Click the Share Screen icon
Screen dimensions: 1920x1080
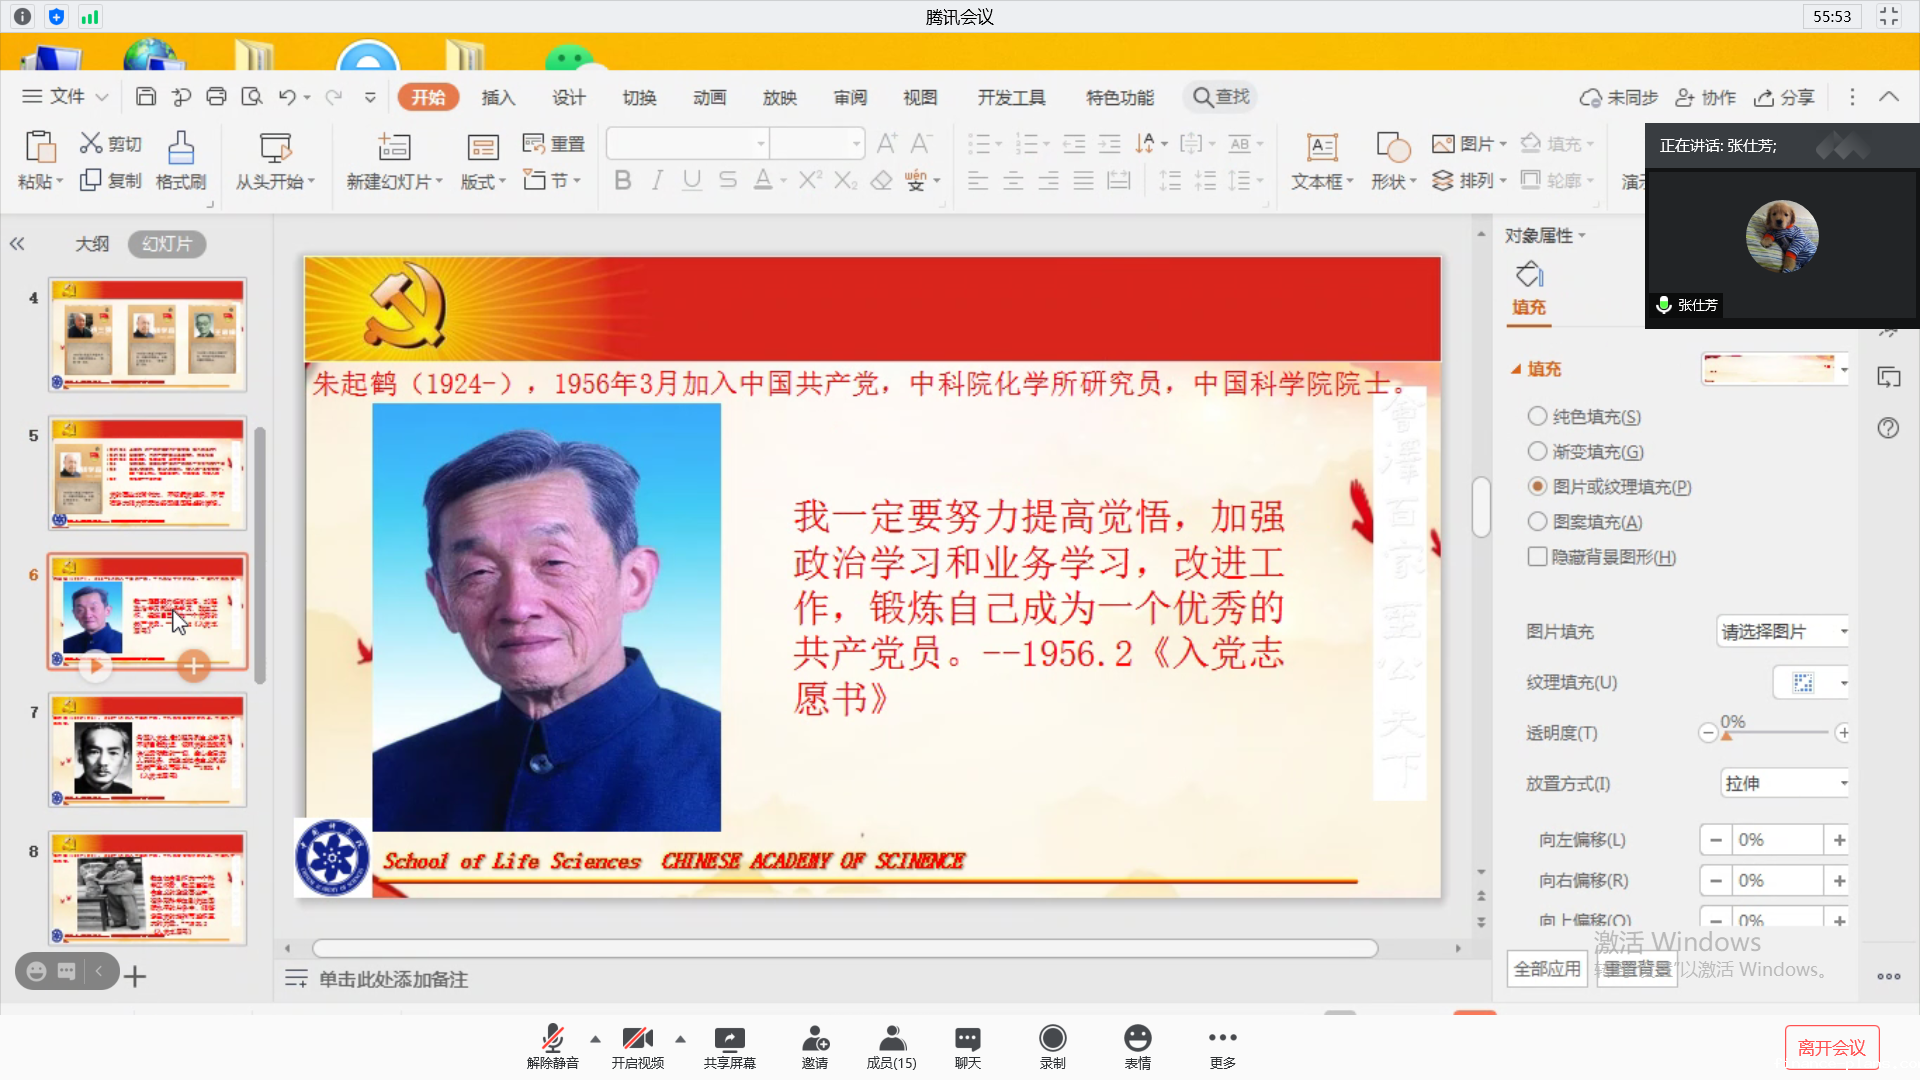point(729,1040)
